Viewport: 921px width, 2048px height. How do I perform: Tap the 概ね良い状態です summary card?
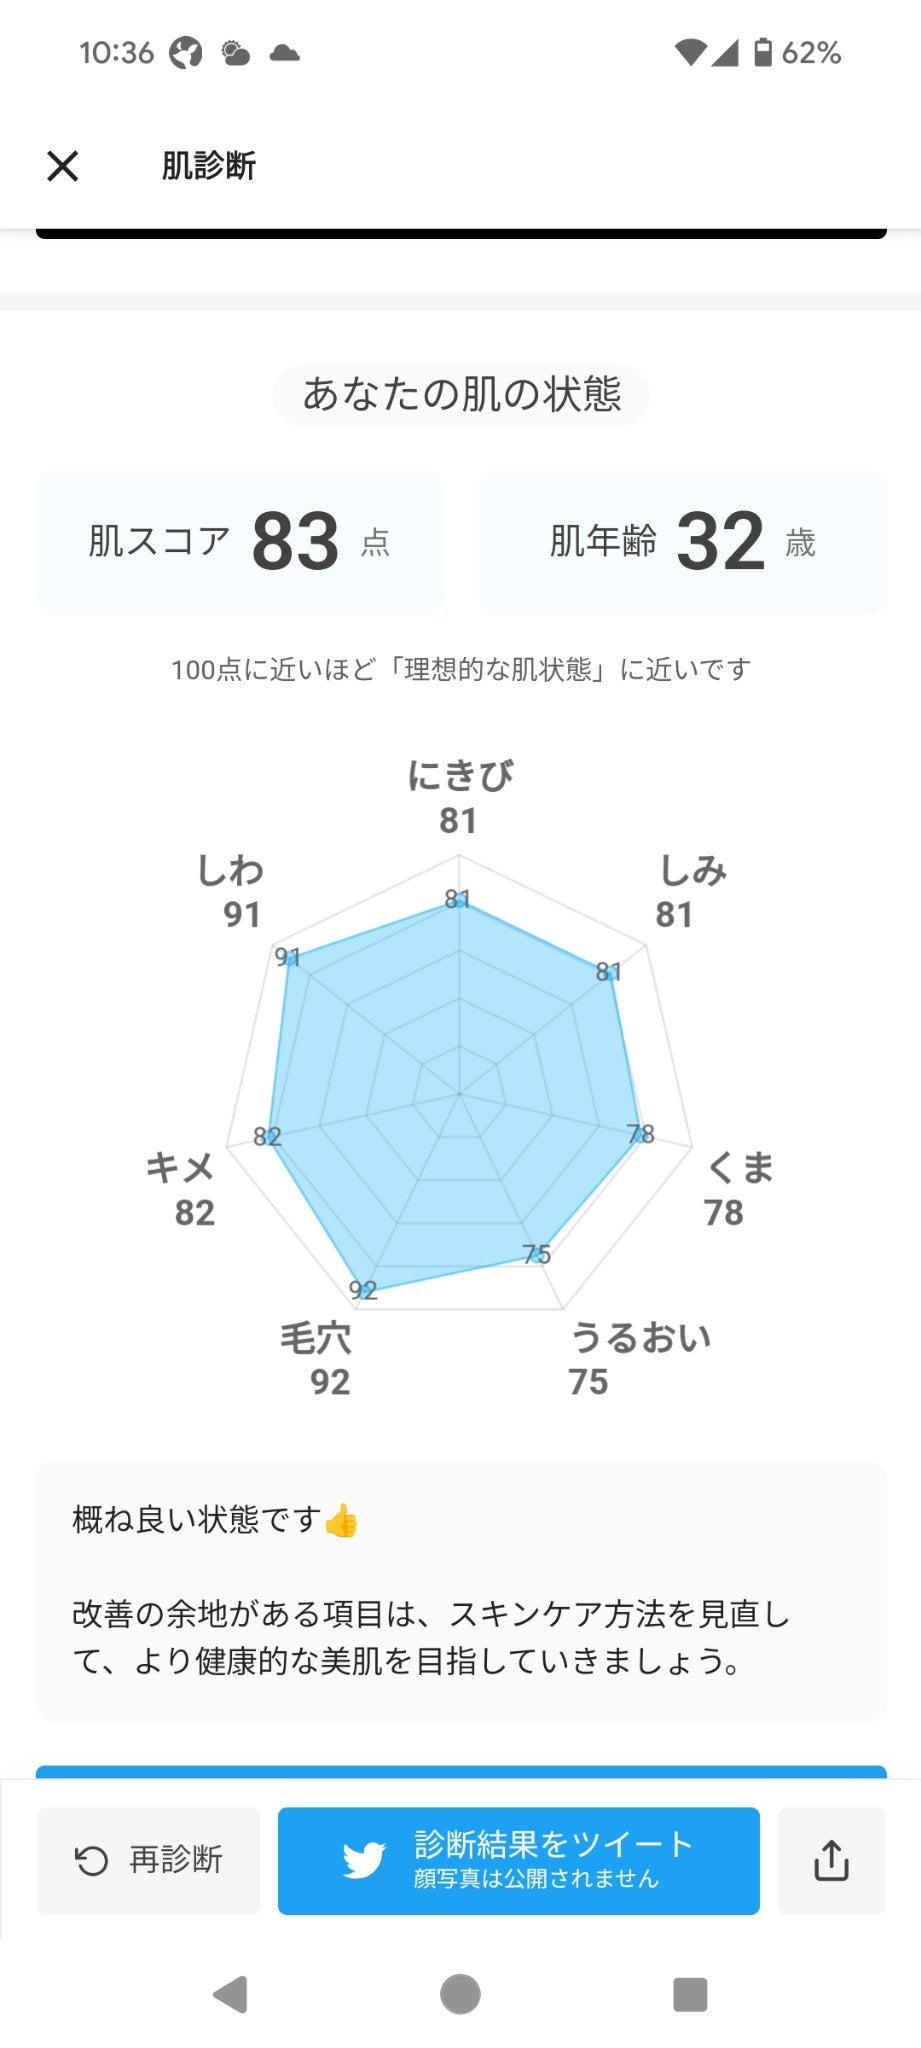461,1590
